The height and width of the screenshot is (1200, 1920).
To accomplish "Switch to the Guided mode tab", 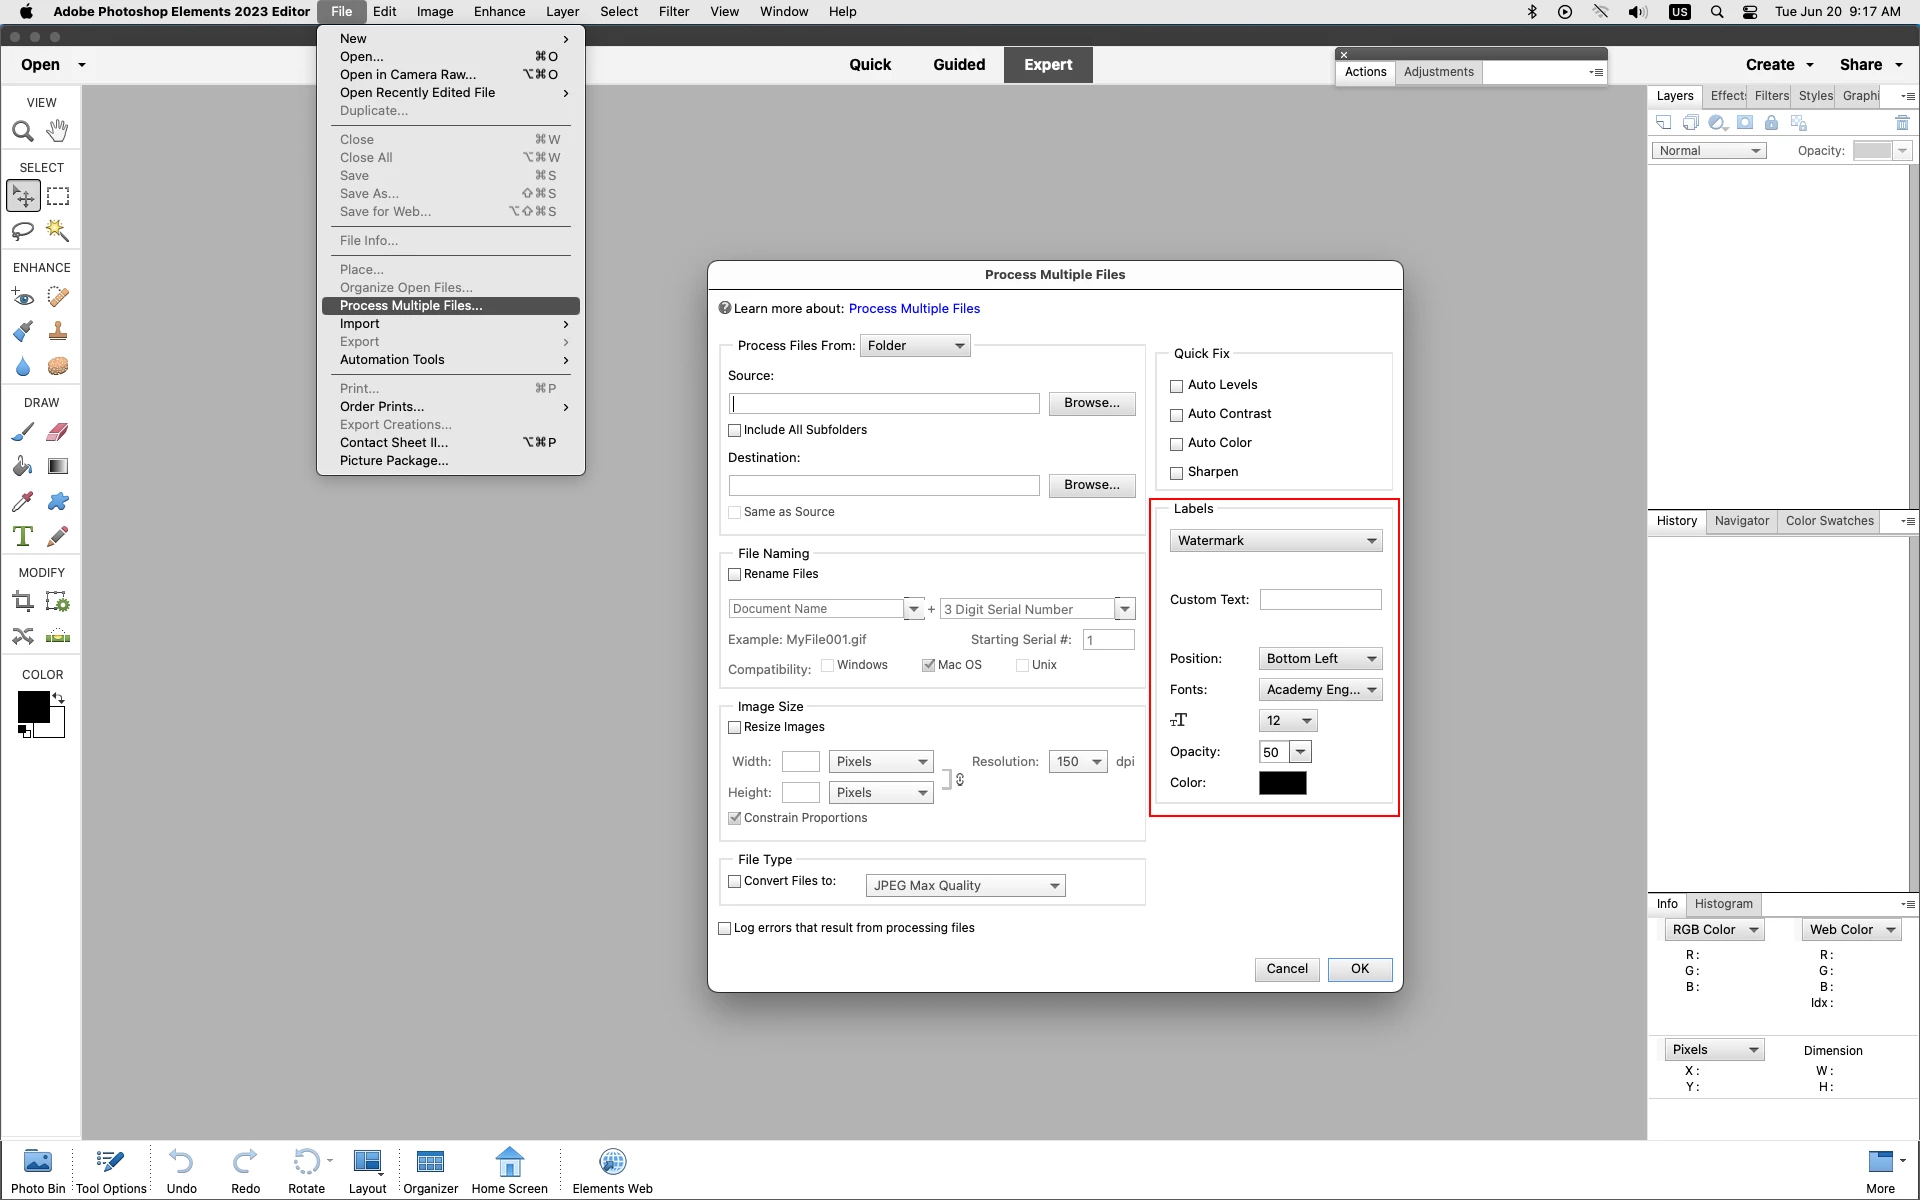I will [958, 65].
